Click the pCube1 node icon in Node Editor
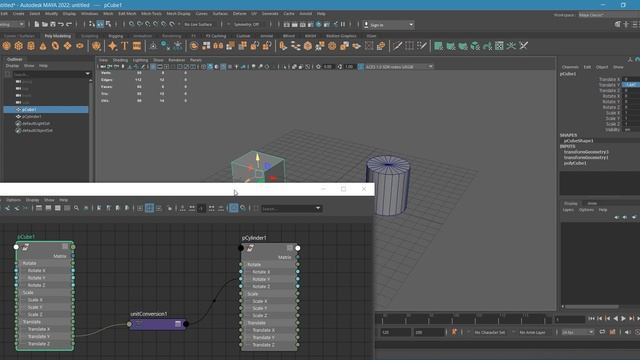Image resolution: width=640 pixels, height=360 pixels. click(x=26, y=247)
